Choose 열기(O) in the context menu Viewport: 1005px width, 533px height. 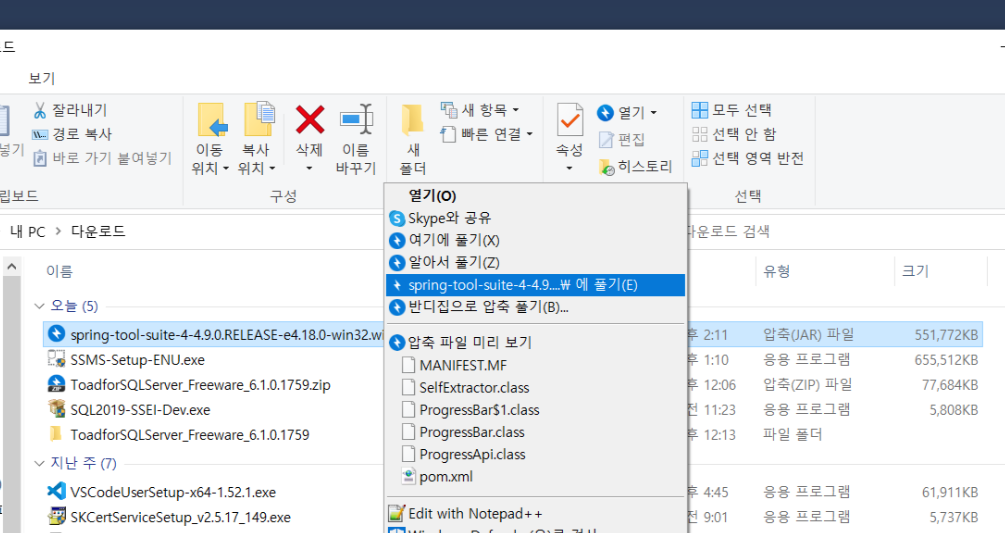click(536, 196)
